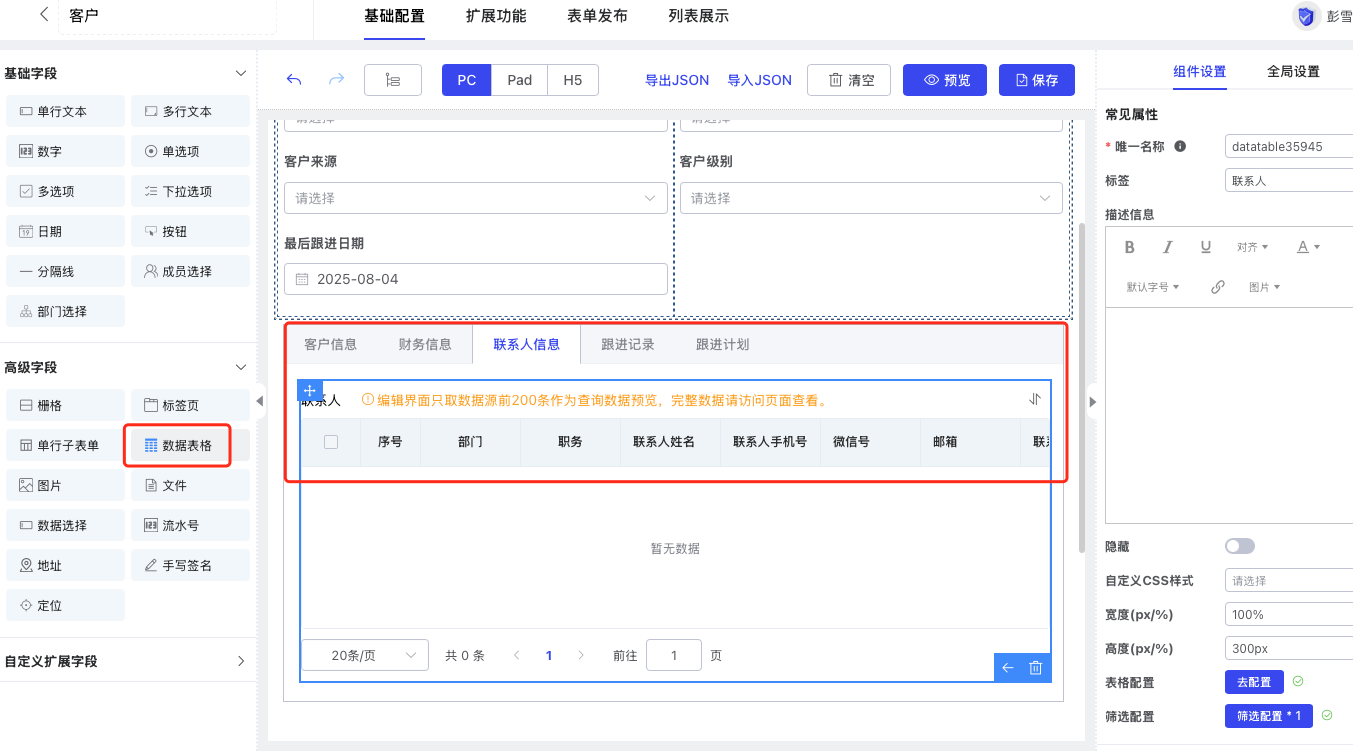The image size is (1353, 751).
Task: Add a 按钮 component
Action: click(190, 231)
